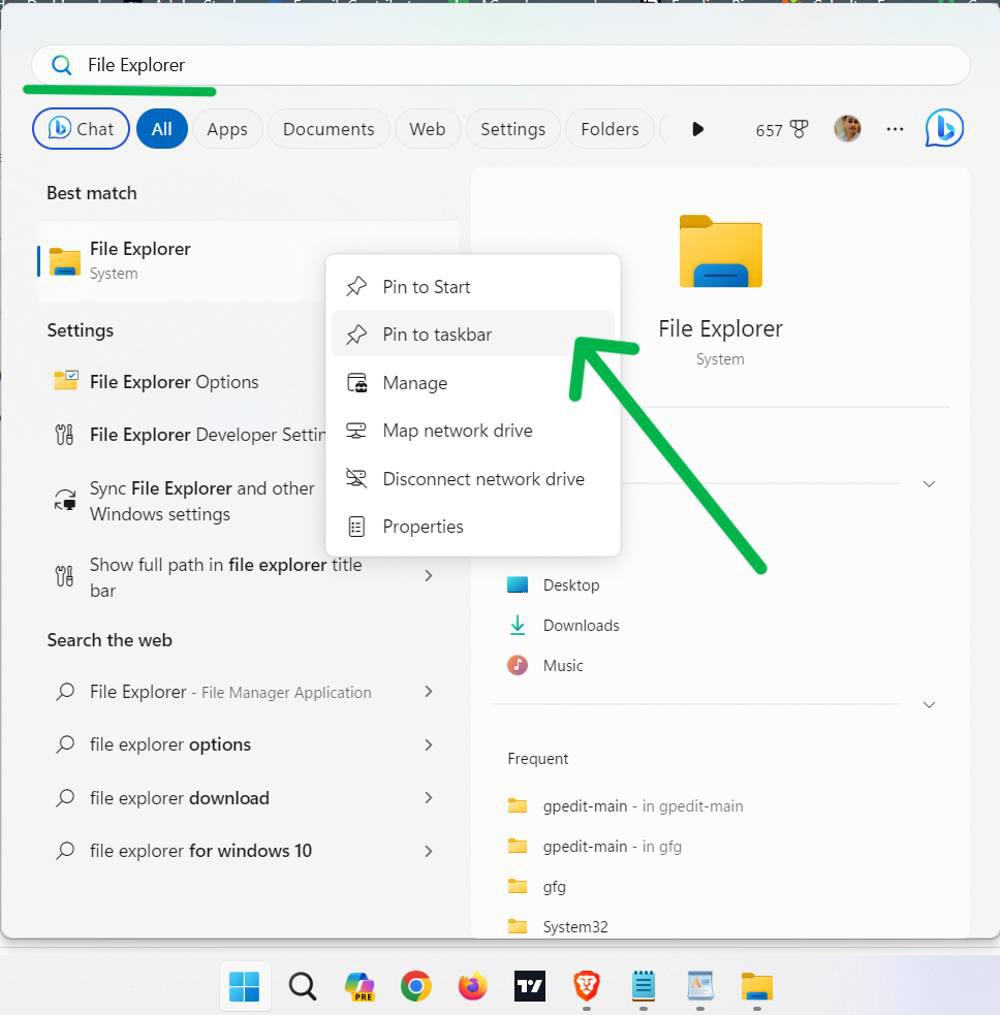Open the 657 rewards points trophy

point(782,129)
